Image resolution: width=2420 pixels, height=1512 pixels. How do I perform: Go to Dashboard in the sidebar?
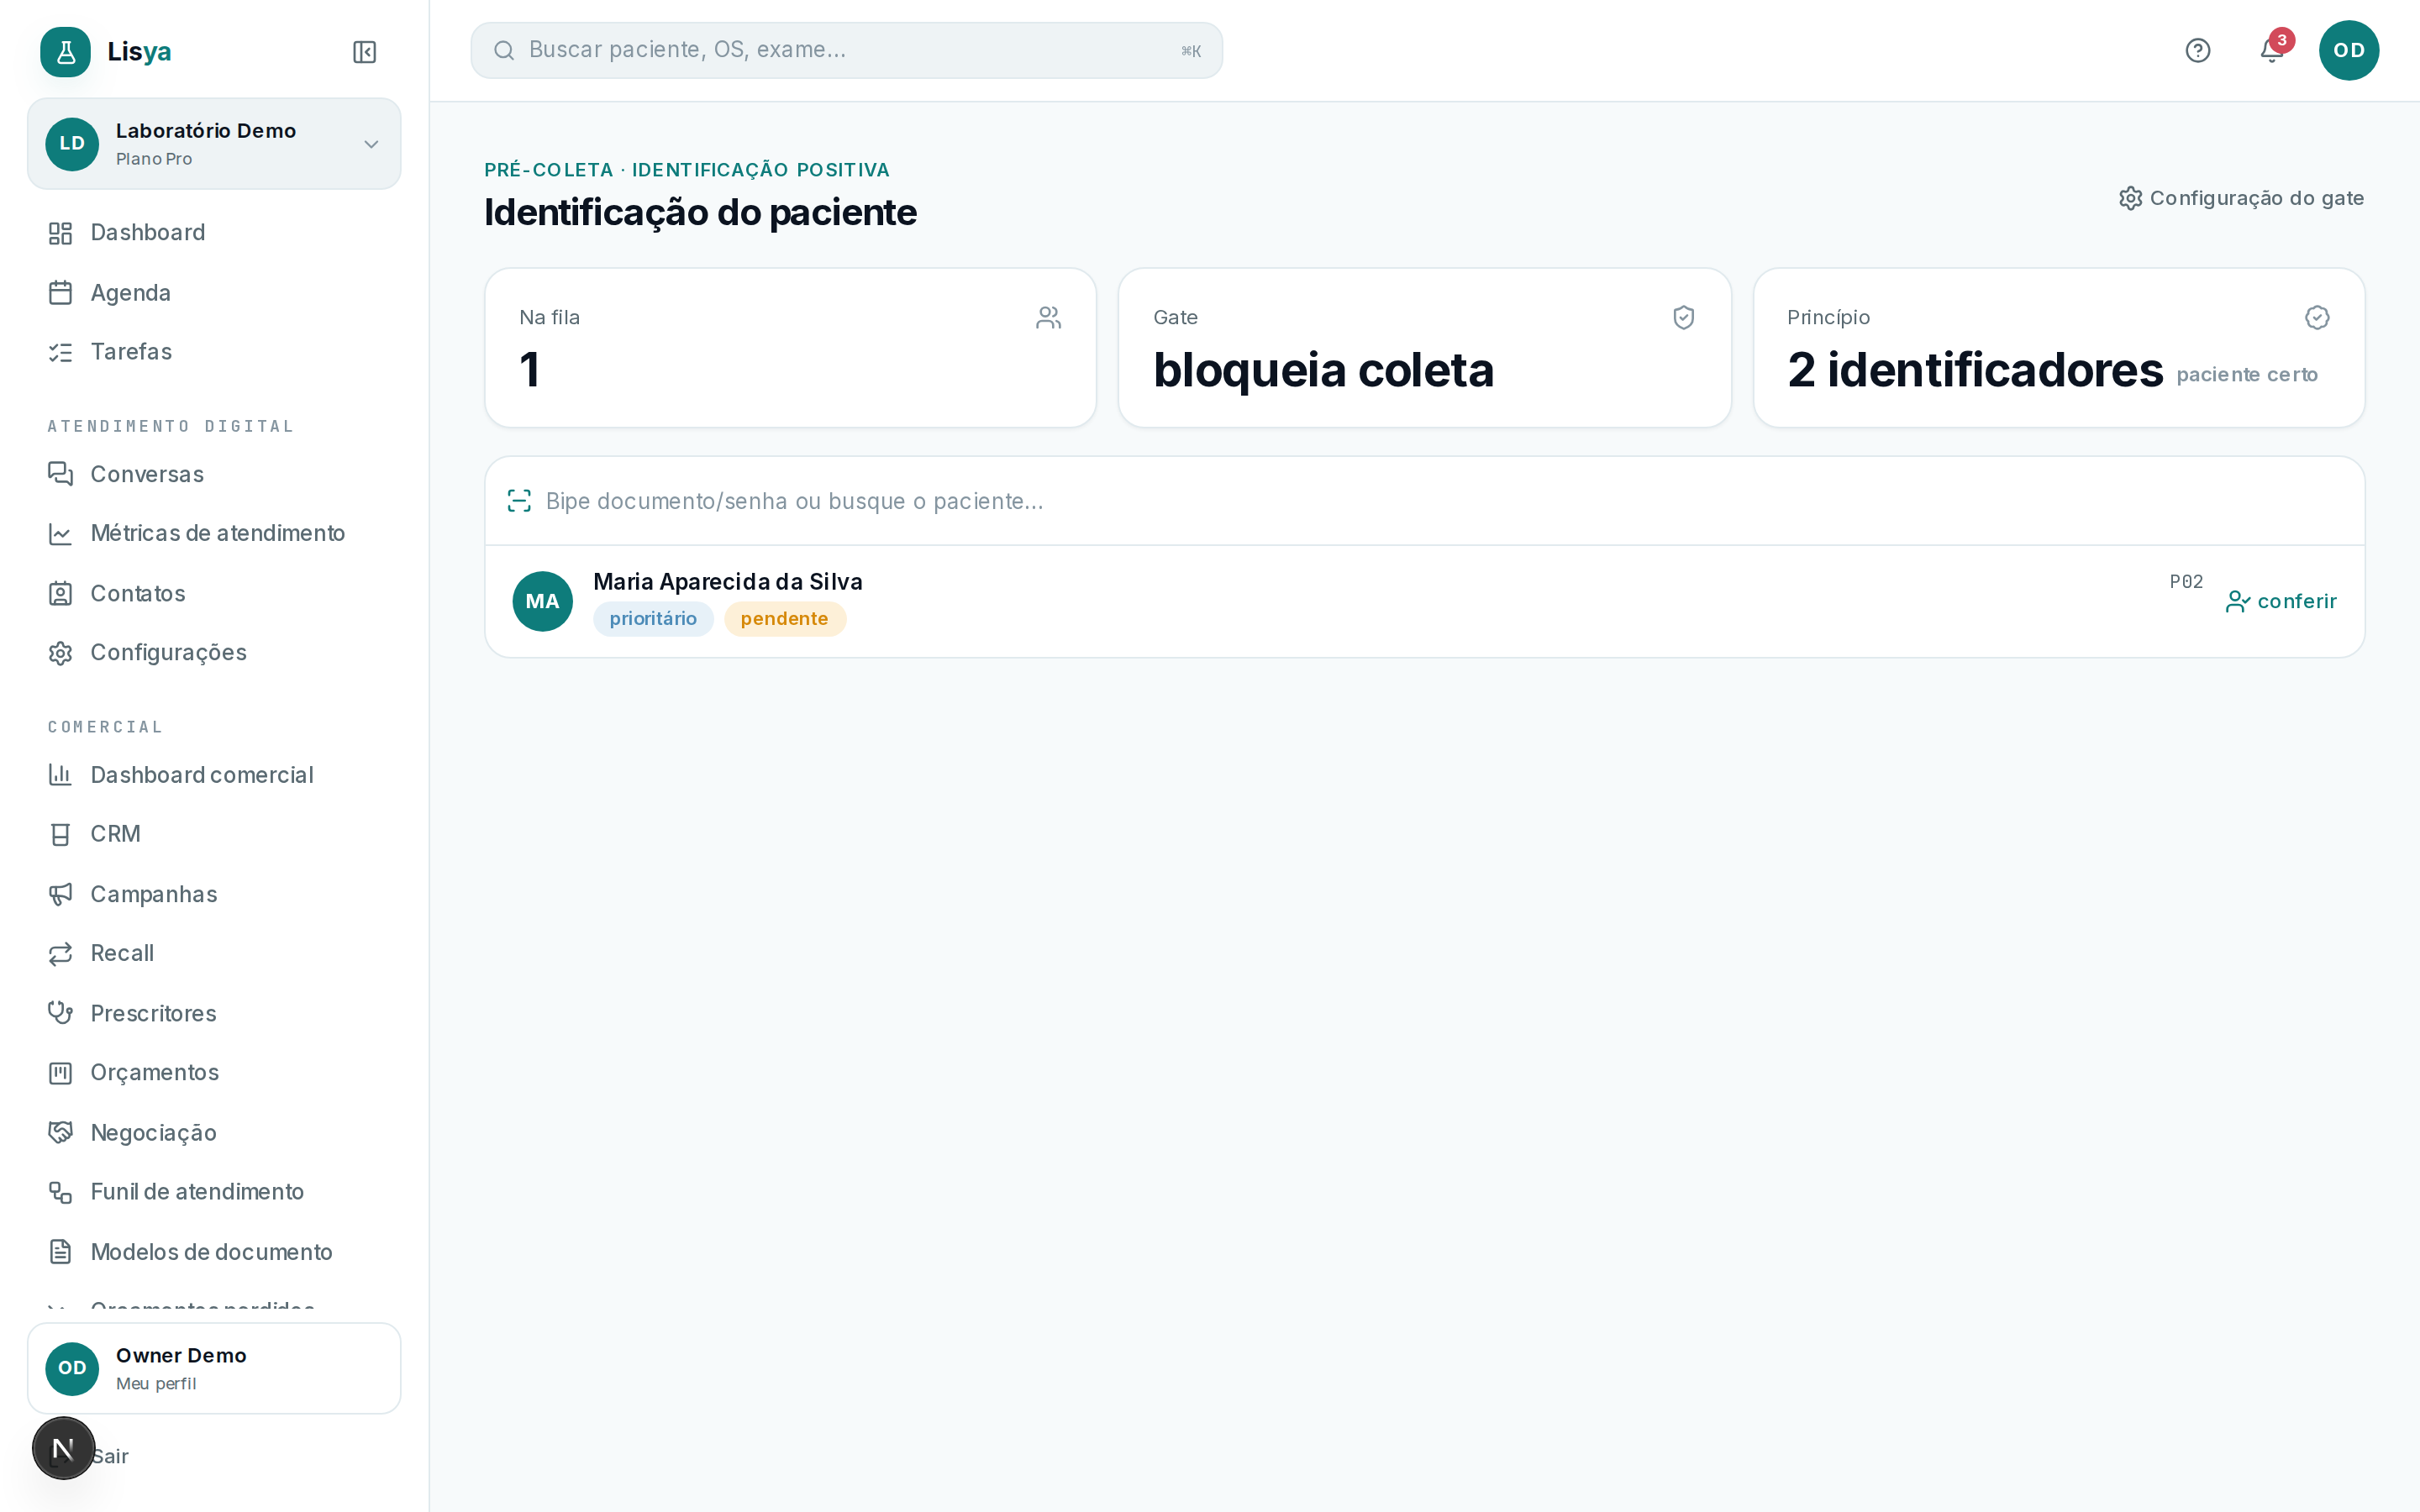214,233
